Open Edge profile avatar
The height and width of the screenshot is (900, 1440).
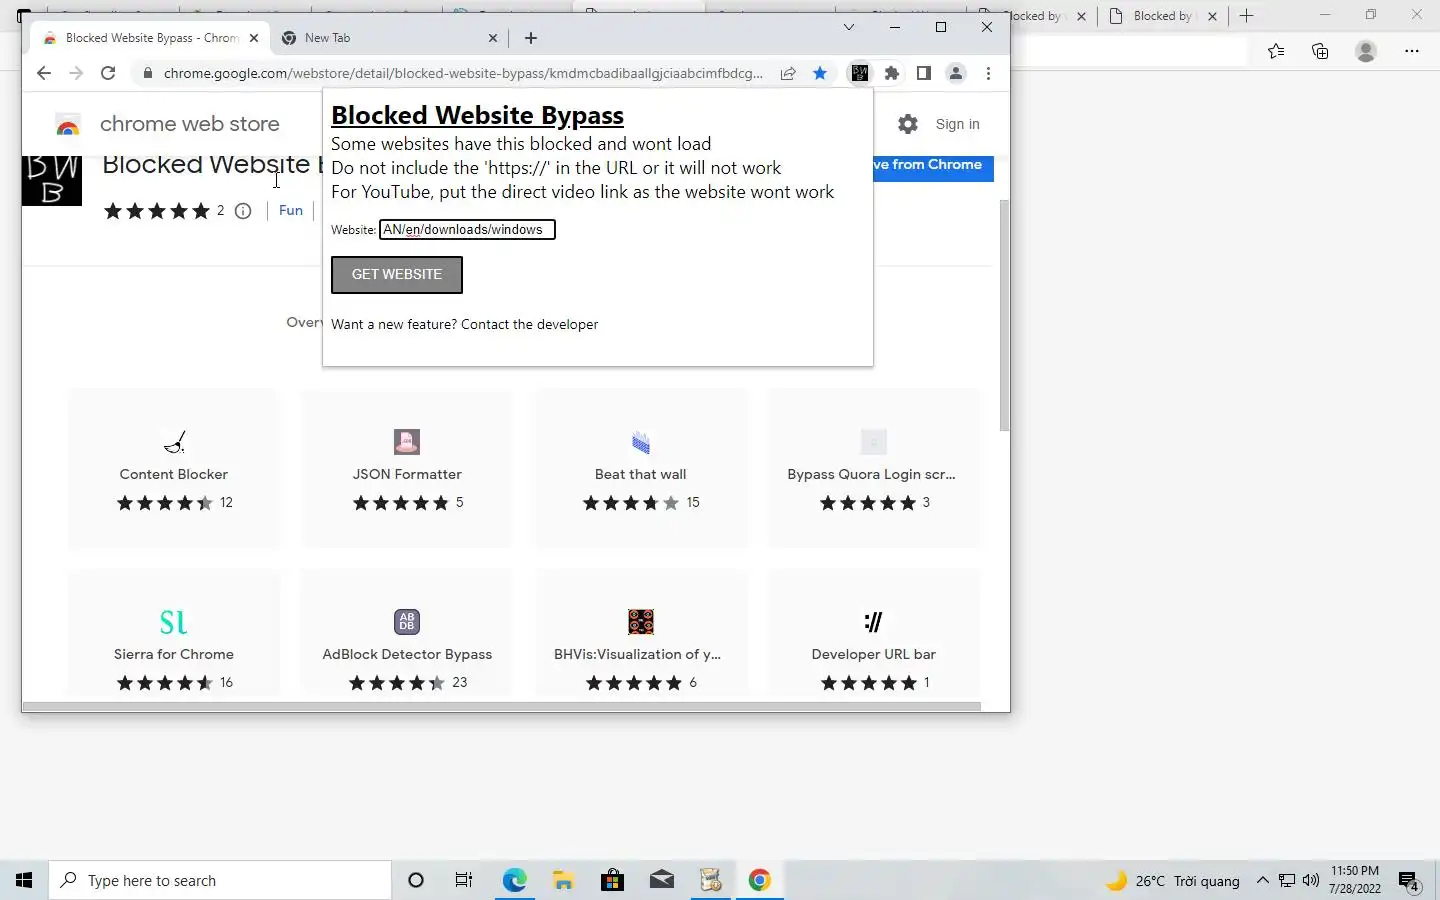[1366, 51]
